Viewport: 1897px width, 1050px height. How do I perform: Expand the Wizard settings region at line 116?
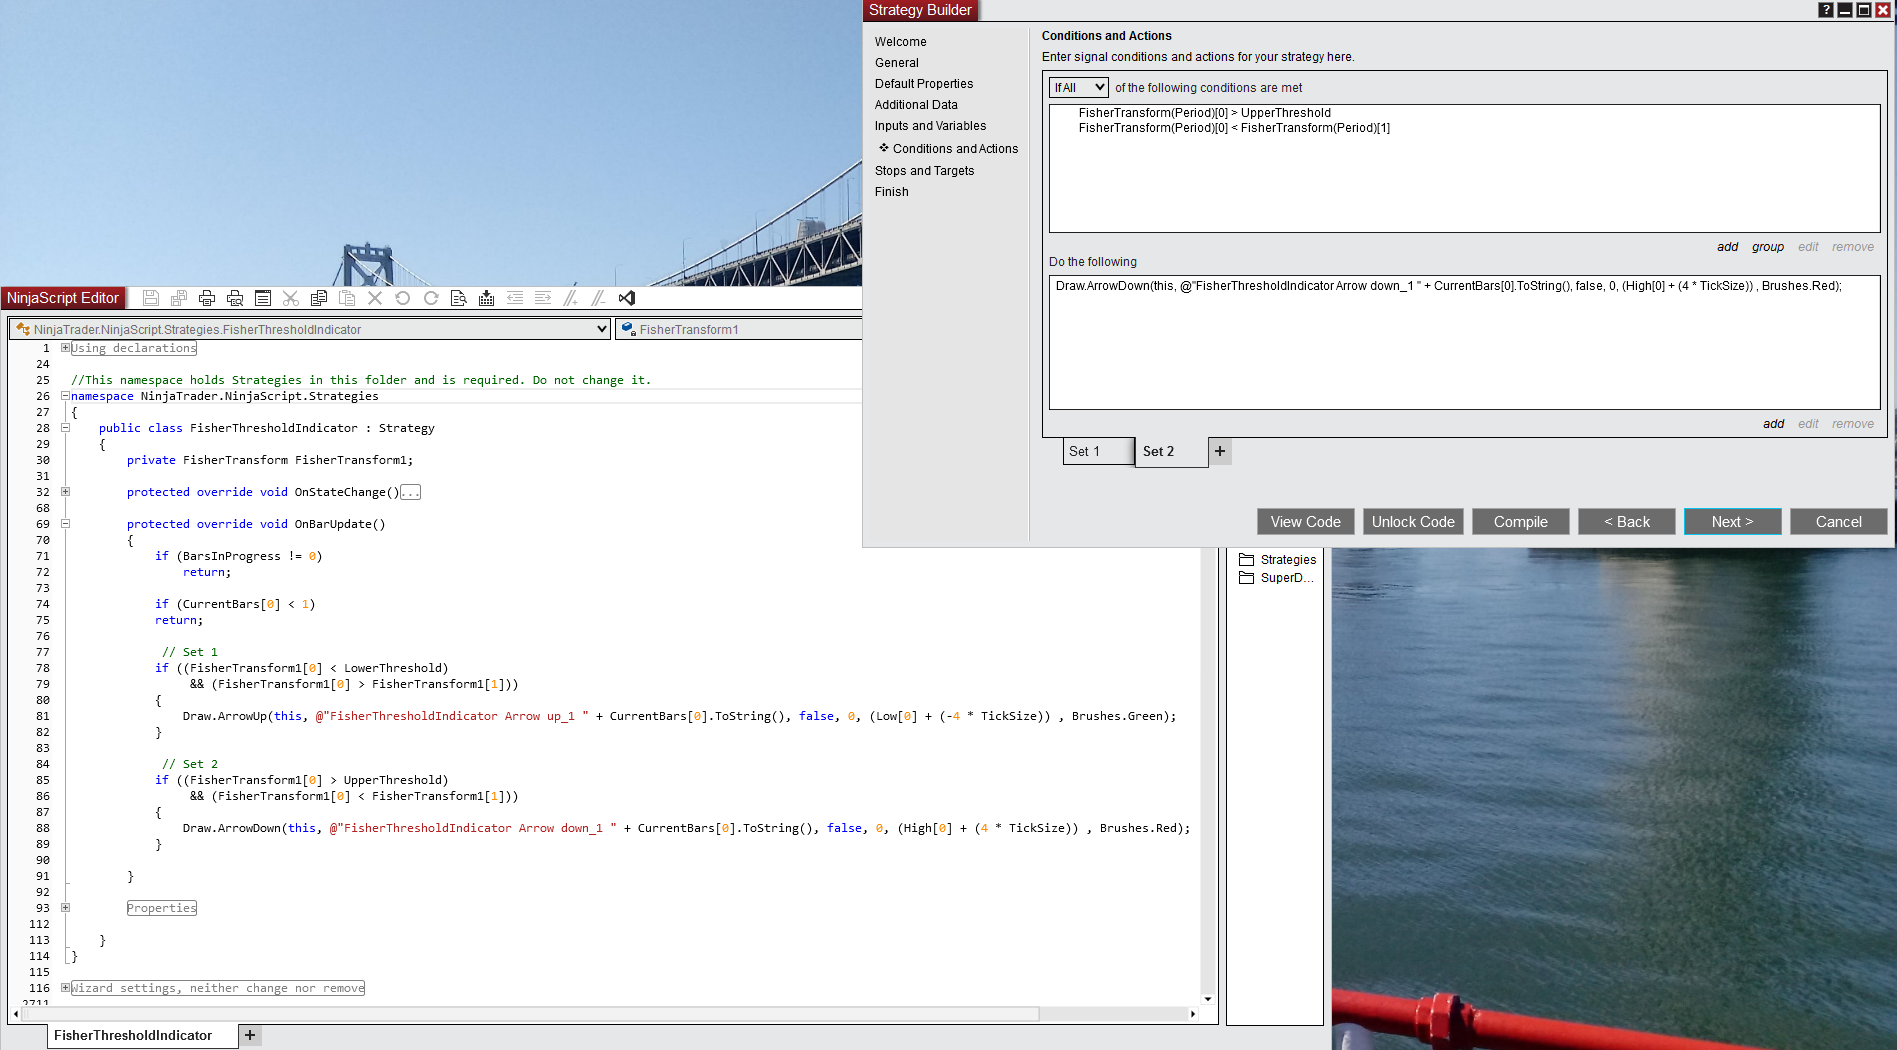[65, 988]
